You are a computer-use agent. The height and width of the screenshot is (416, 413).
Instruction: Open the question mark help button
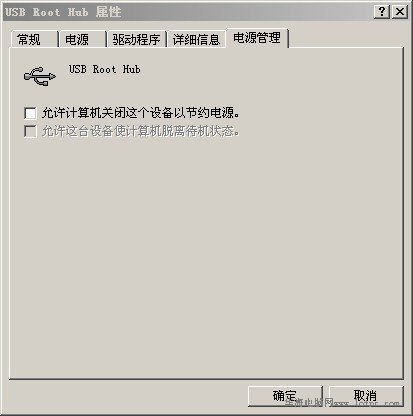(x=382, y=12)
